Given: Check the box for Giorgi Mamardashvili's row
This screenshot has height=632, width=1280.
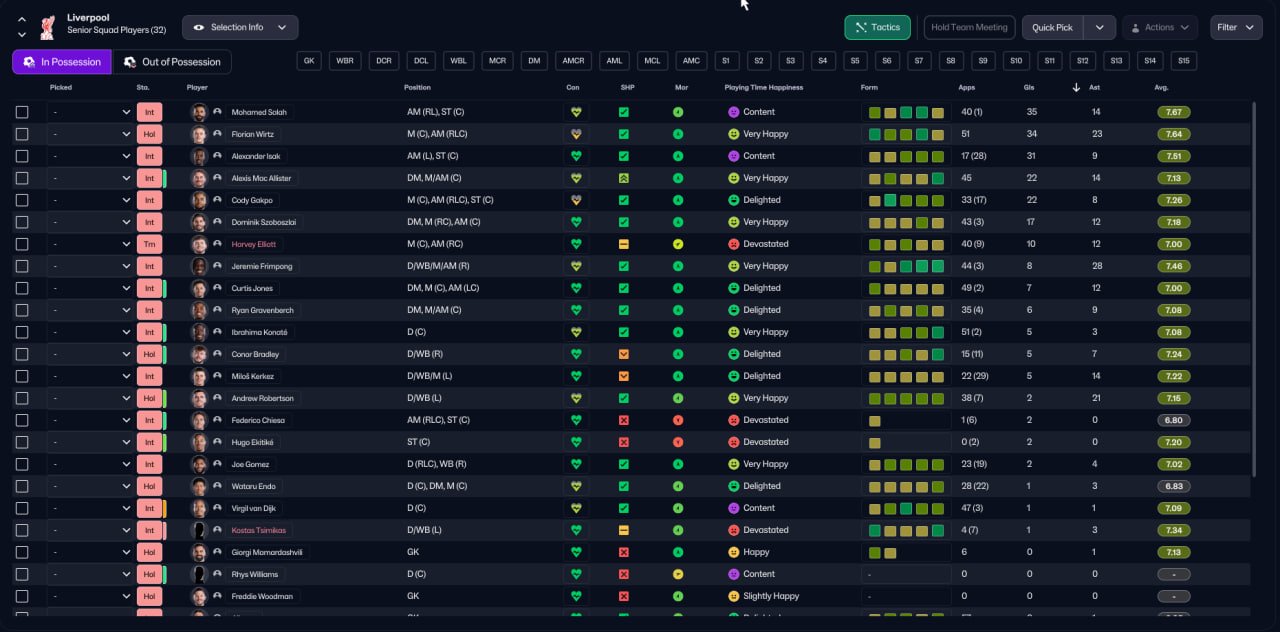Looking at the screenshot, I should point(22,552).
